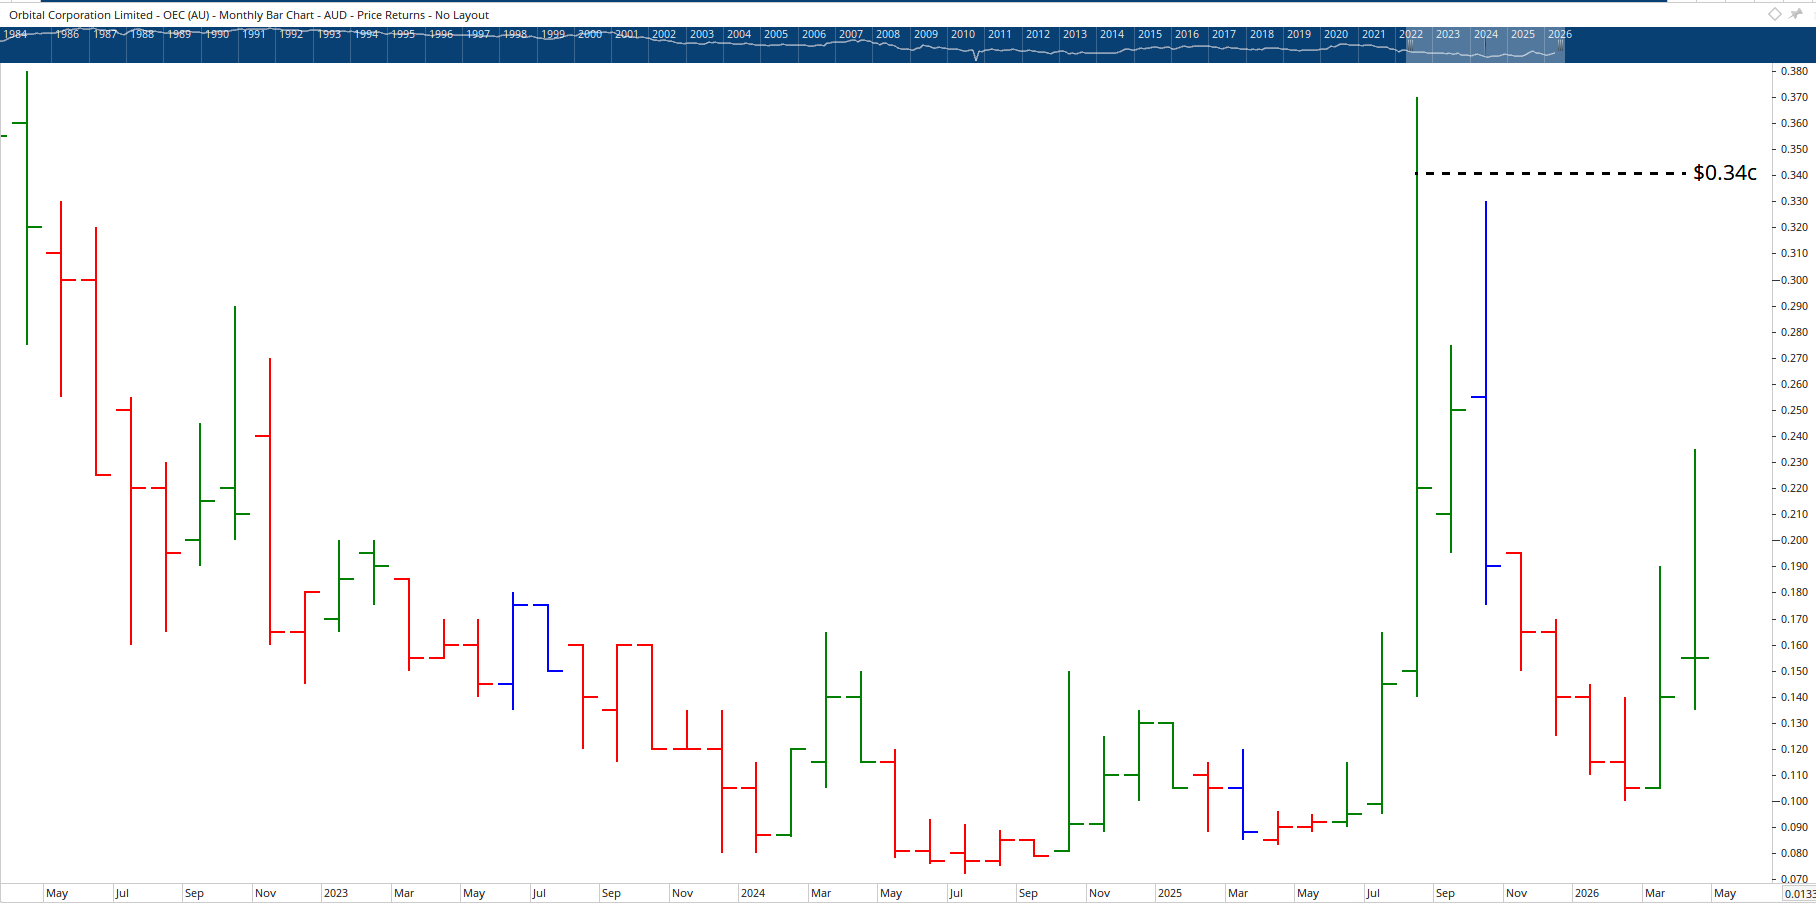The image size is (1816, 907).
Task: Select 1984 in the year navigator strip
Action: pos(16,34)
